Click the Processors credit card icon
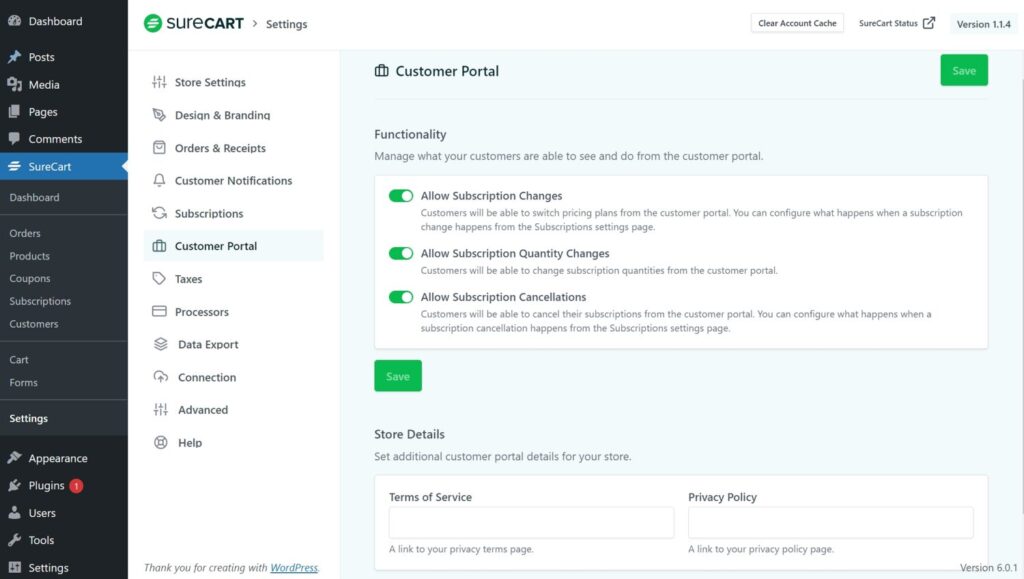 (x=159, y=311)
